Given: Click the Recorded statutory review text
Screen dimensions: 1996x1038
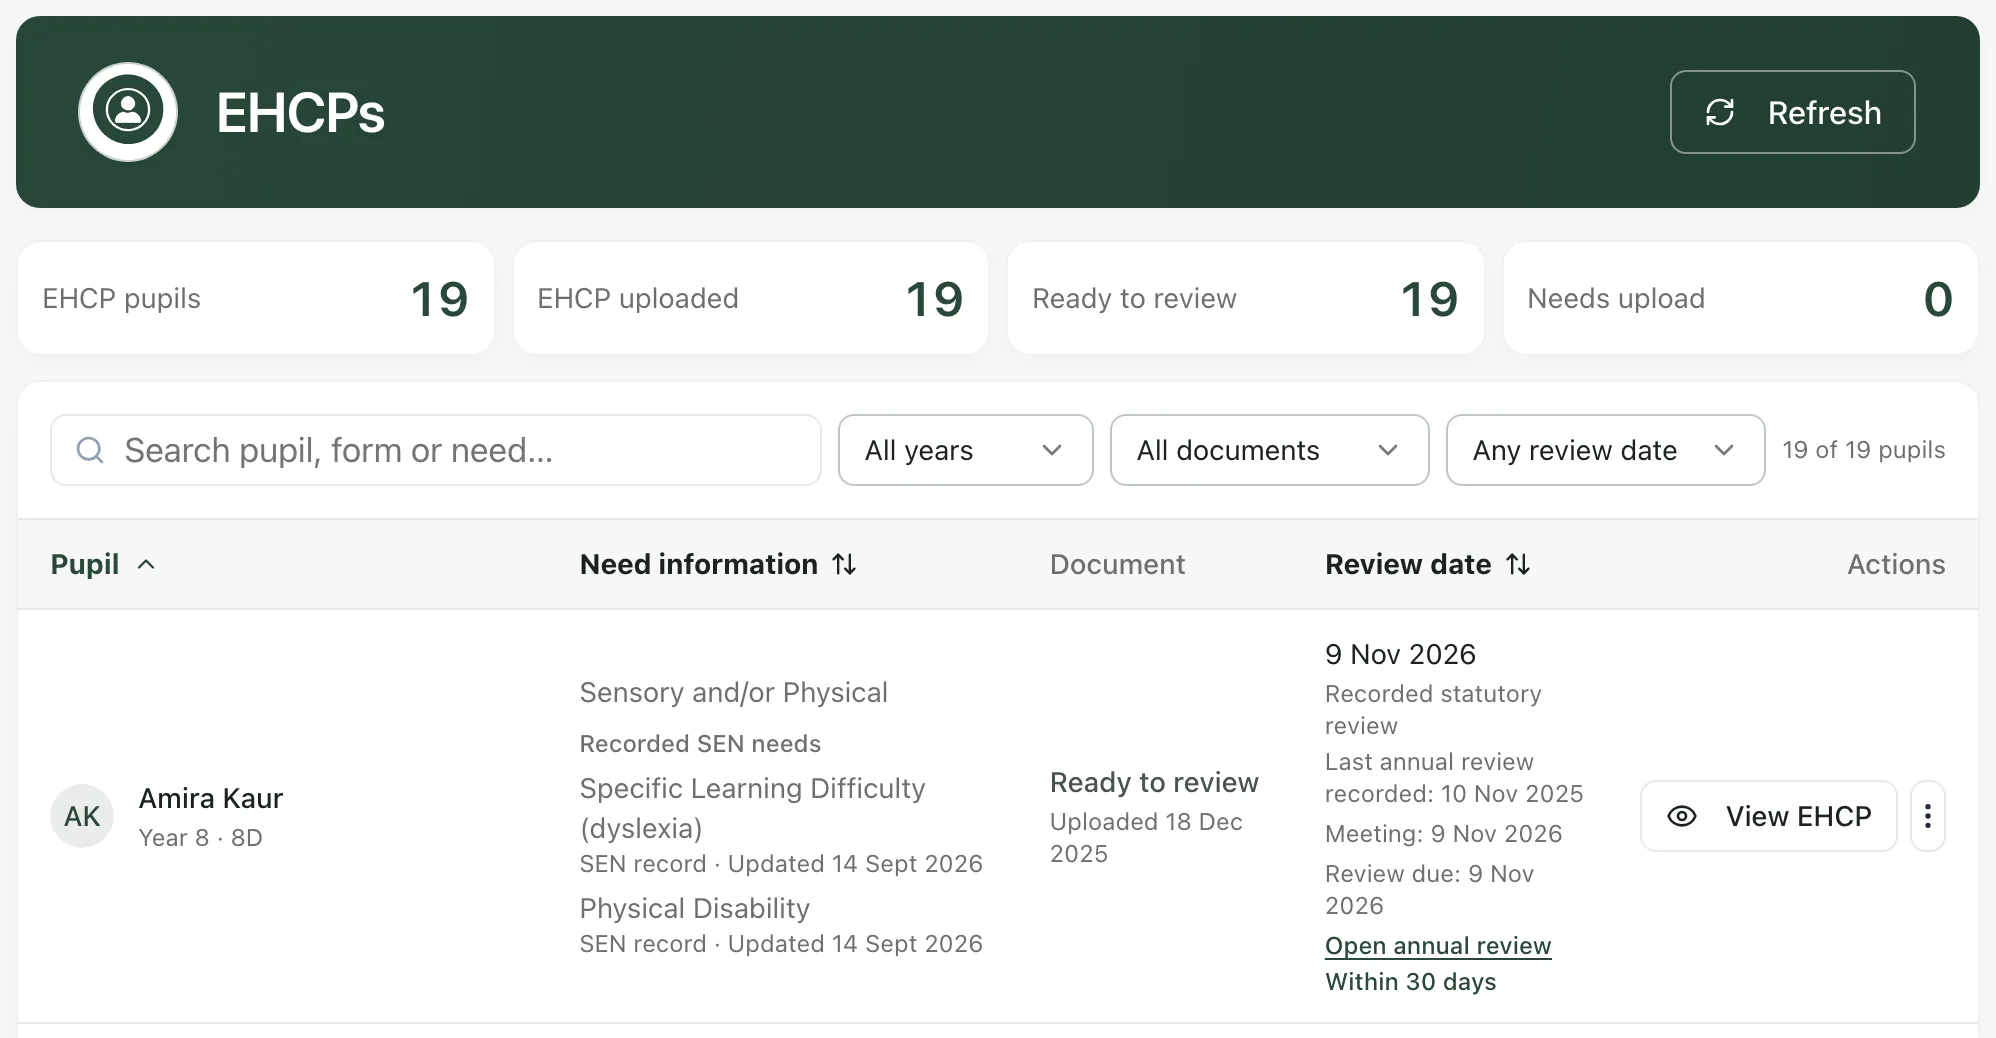Looking at the screenshot, I should (1433, 710).
